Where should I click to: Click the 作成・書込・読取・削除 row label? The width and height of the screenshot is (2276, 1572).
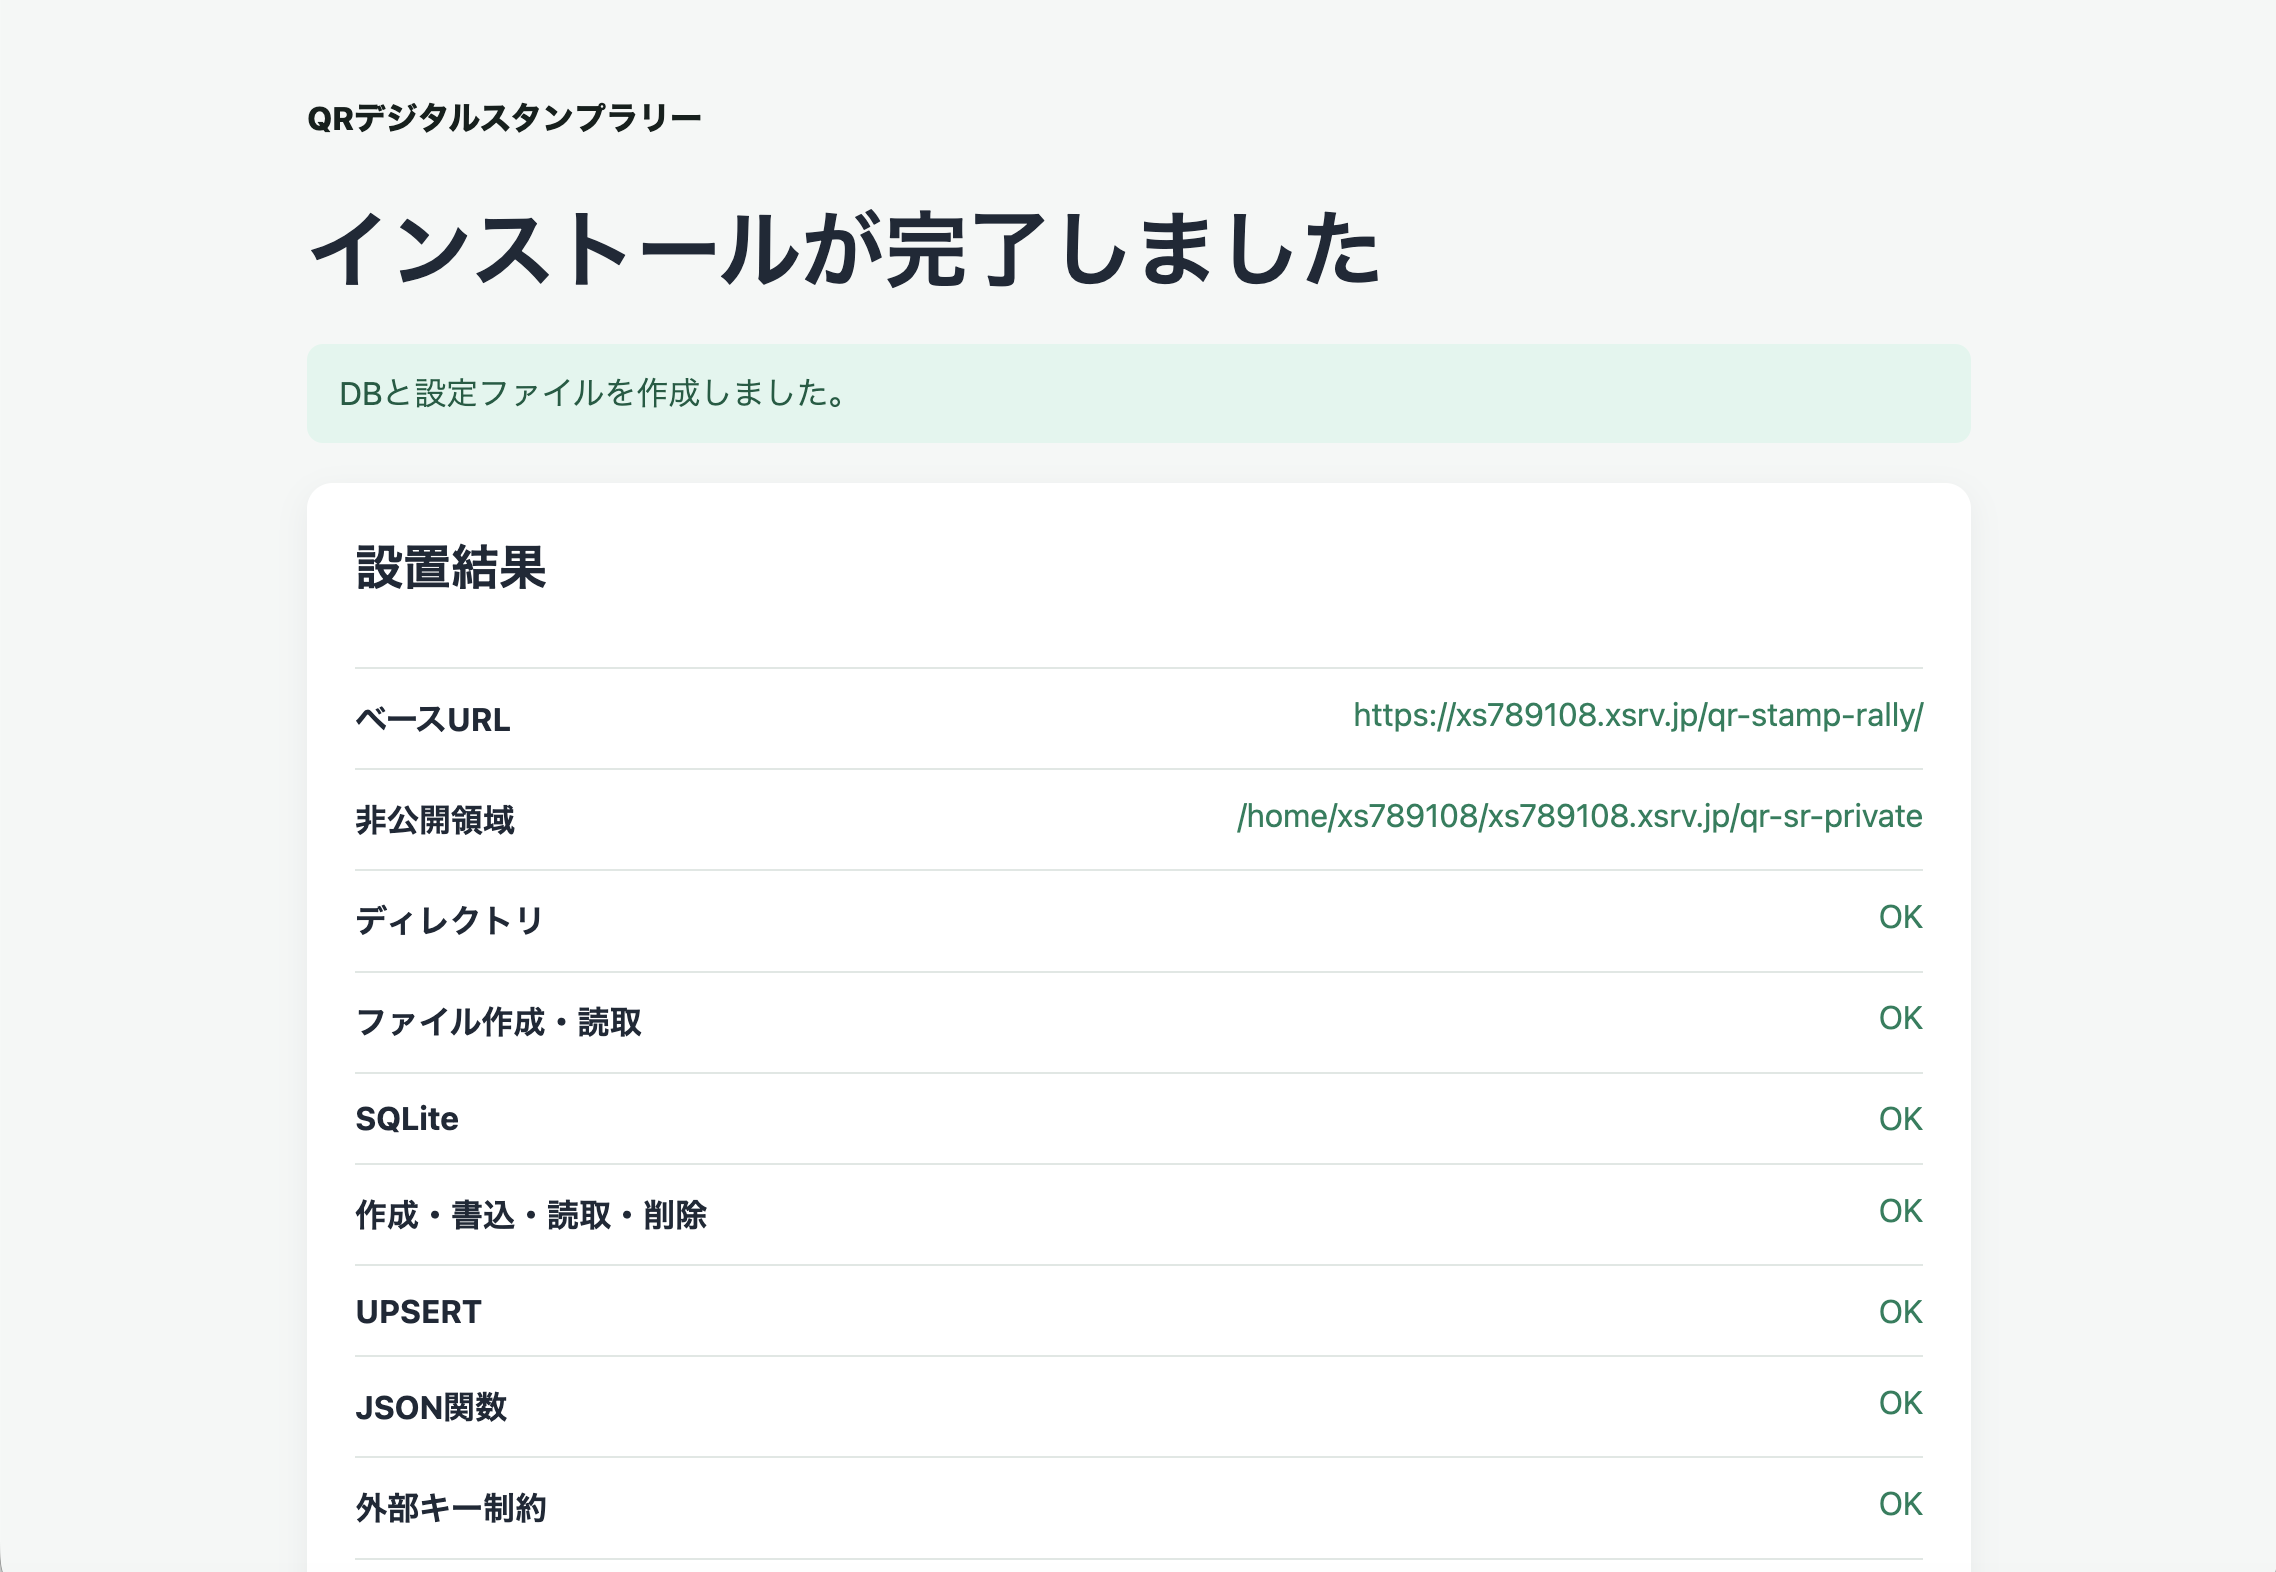531,1215
